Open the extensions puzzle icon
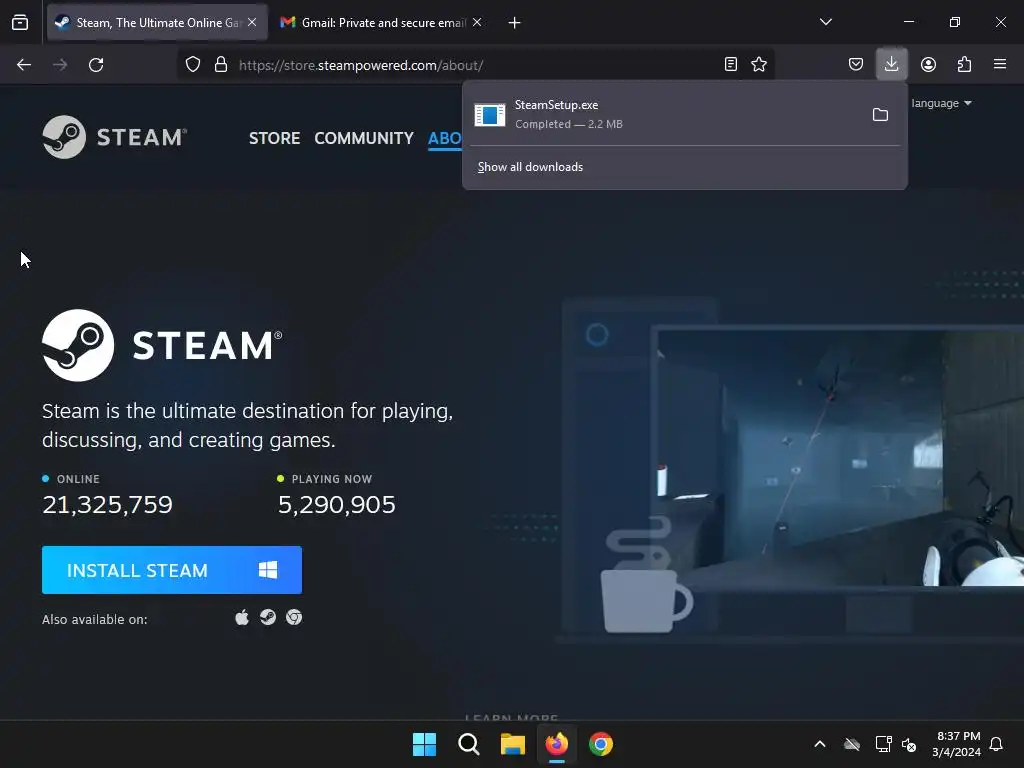 click(964, 64)
